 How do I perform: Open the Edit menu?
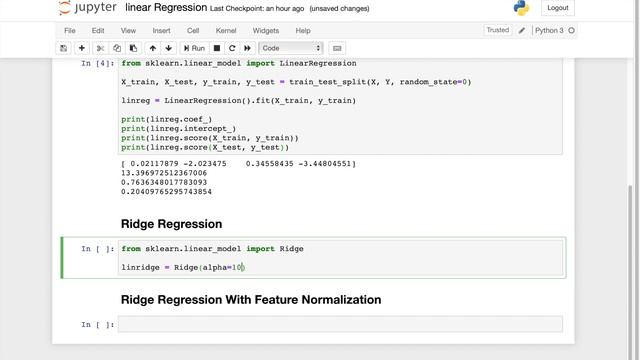pyautogui.click(x=98, y=31)
